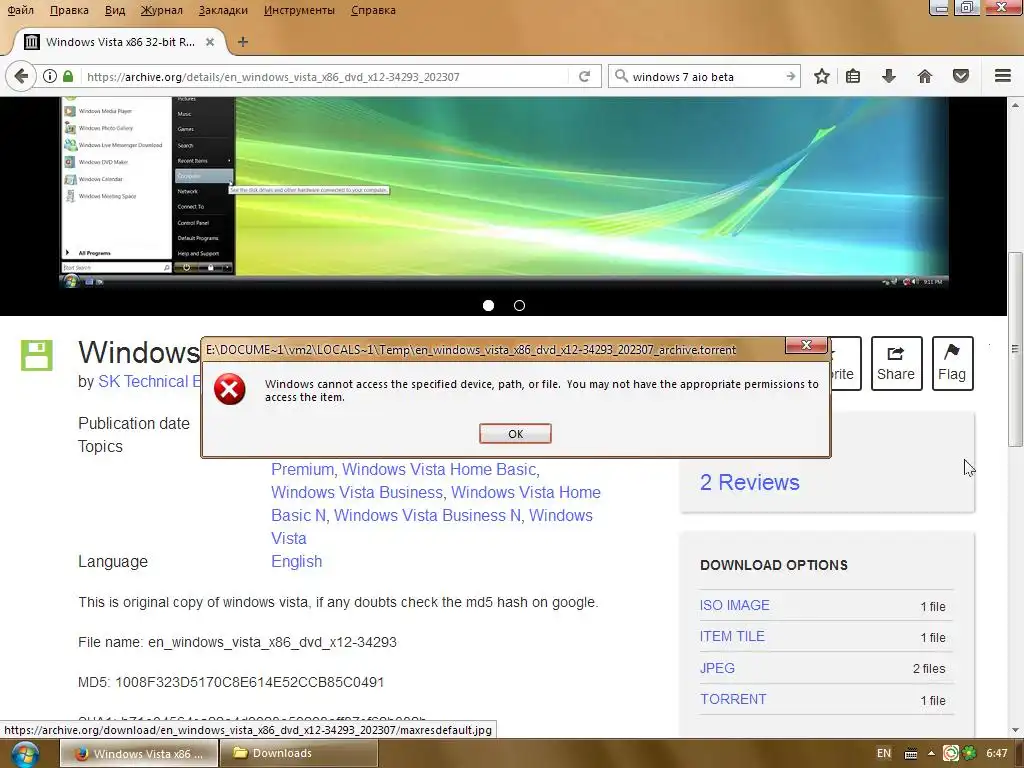Open the 2 Reviews link
This screenshot has height=768, width=1024.
750,482
